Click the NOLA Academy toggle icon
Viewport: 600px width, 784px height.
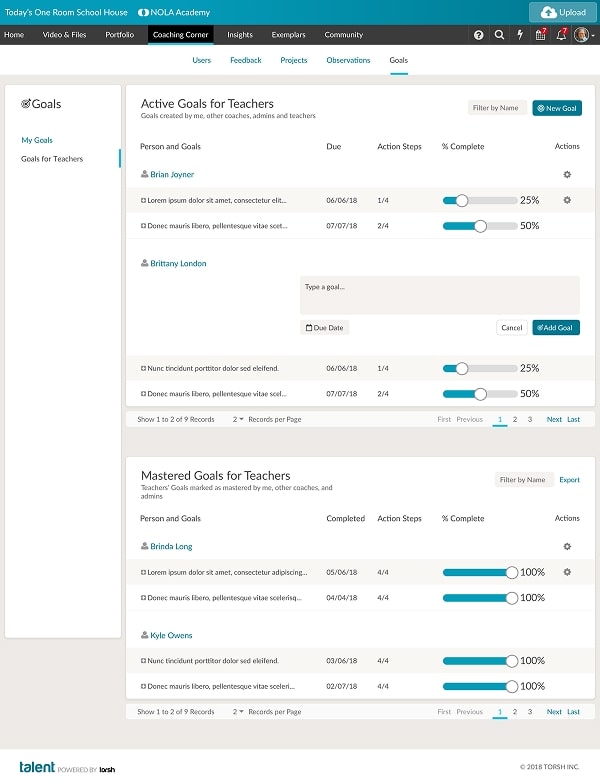tap(143, 12)
